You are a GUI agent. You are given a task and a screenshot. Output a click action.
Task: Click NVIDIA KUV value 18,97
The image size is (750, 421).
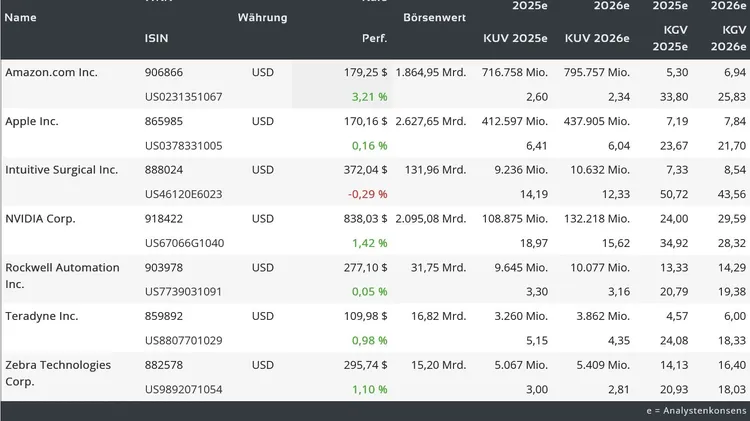tap(534, 243)
